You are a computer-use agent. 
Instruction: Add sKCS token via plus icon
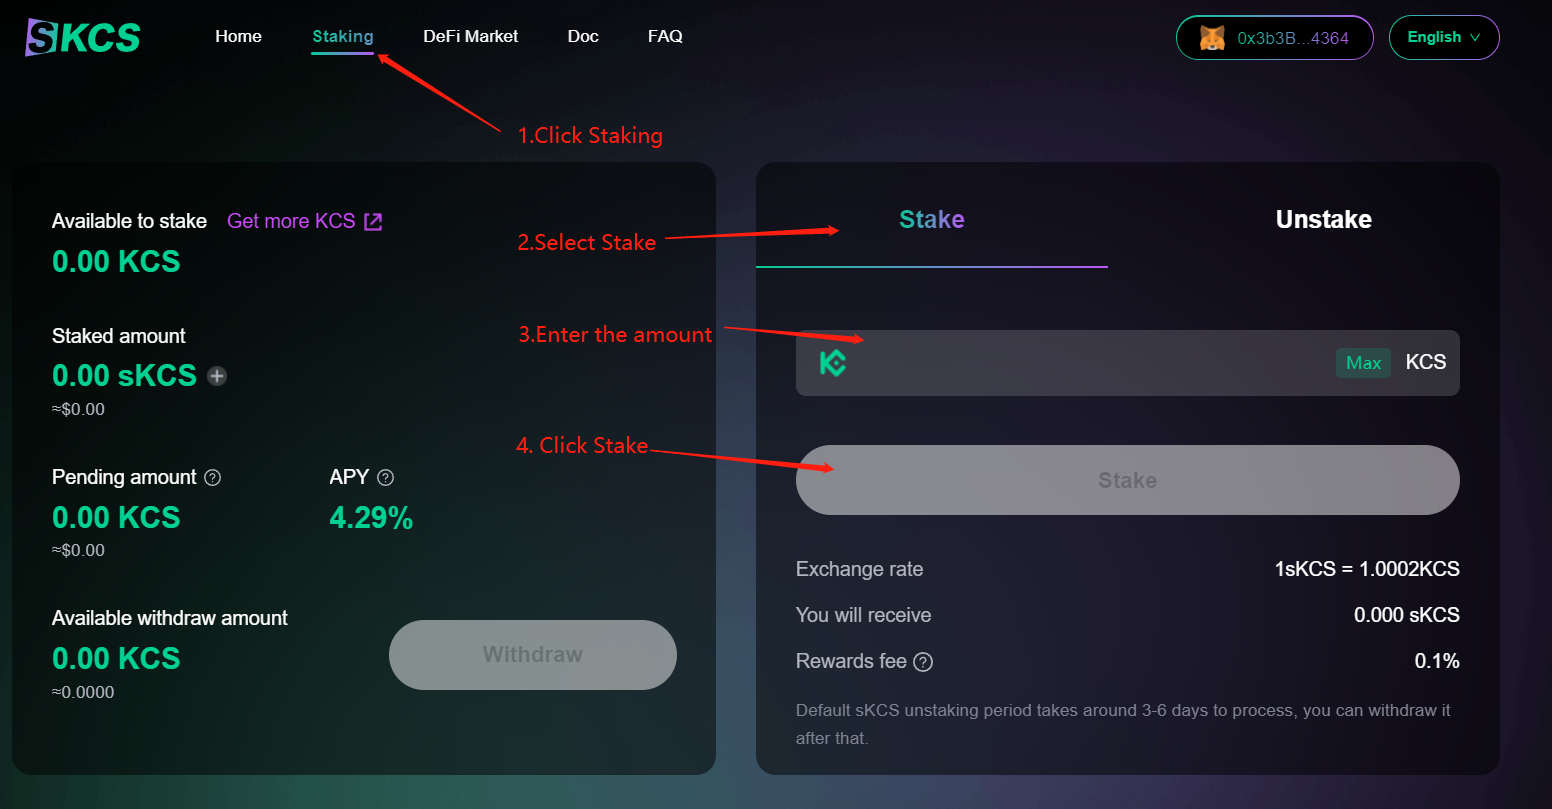point(217,376)
